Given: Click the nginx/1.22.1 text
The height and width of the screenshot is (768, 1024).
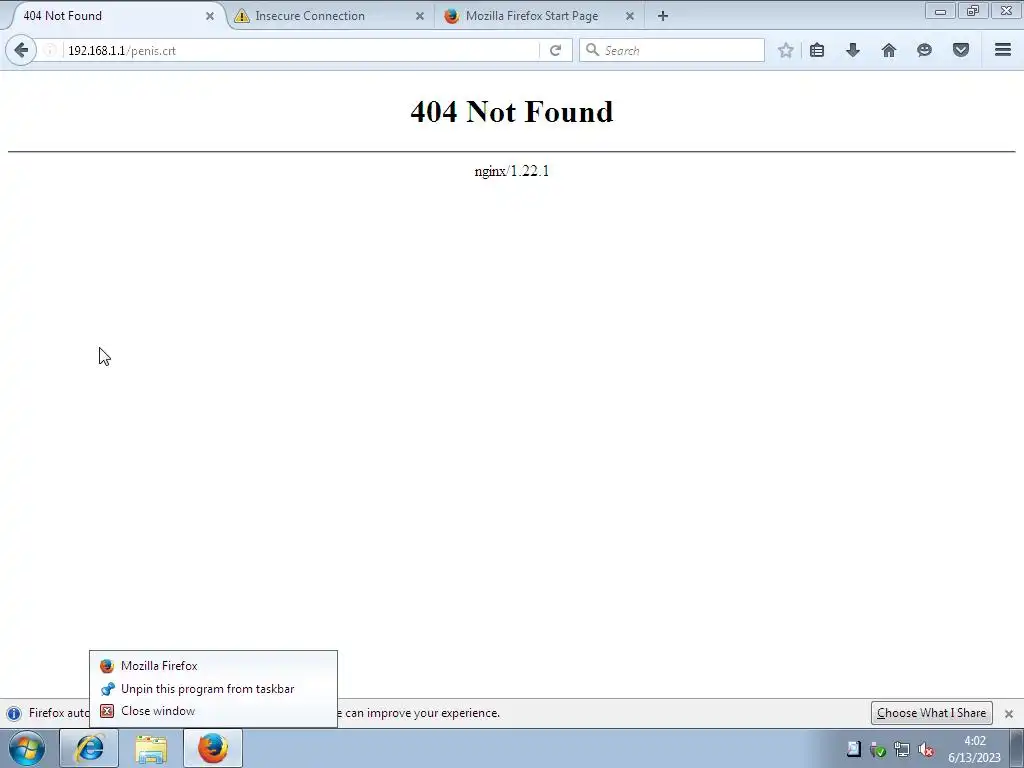Looking at the screenshot, I should click(512, 171).
